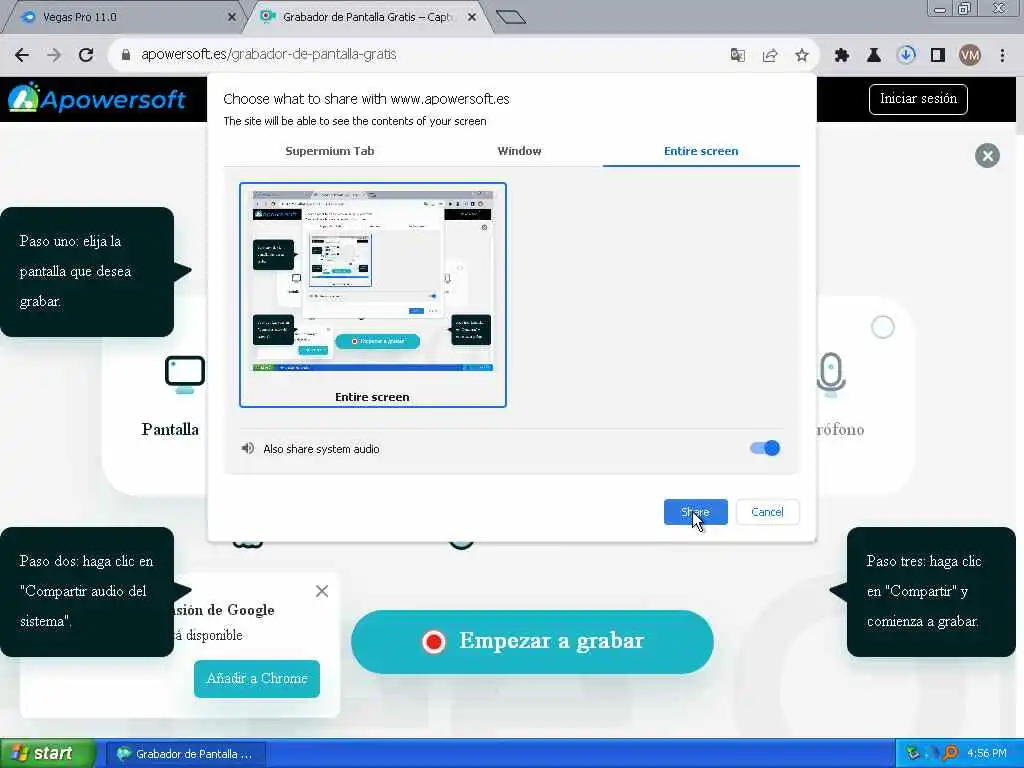
Task: Go back to previous page
Action: coord(22,55)
